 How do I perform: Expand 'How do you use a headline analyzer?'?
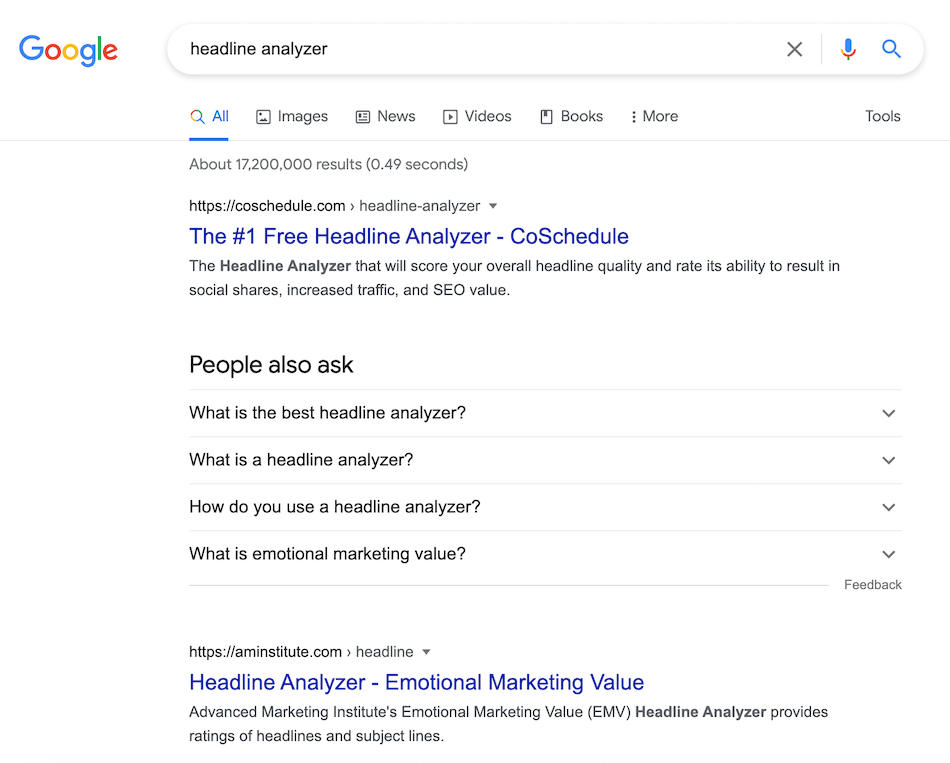(545, 507)
